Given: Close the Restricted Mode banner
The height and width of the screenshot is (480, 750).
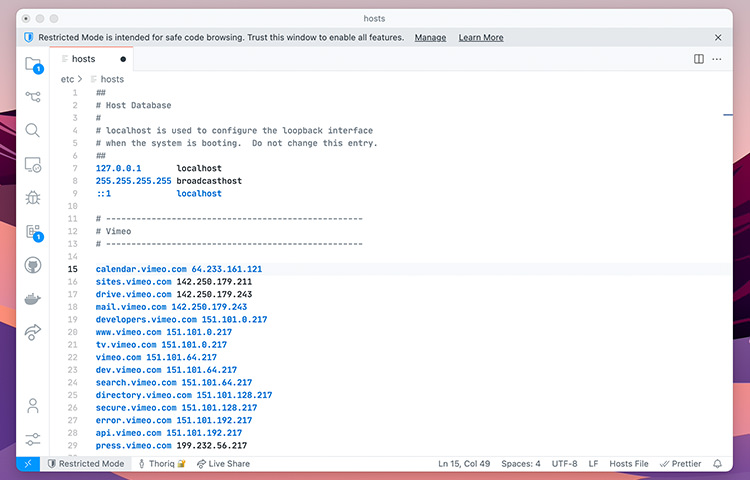Looking at the screenshot, I should click(718, 37).
